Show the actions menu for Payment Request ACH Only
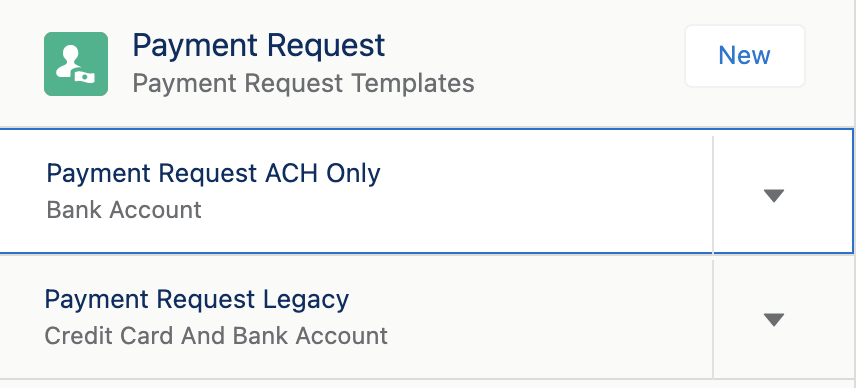862x388 pixels. [773, 195]
